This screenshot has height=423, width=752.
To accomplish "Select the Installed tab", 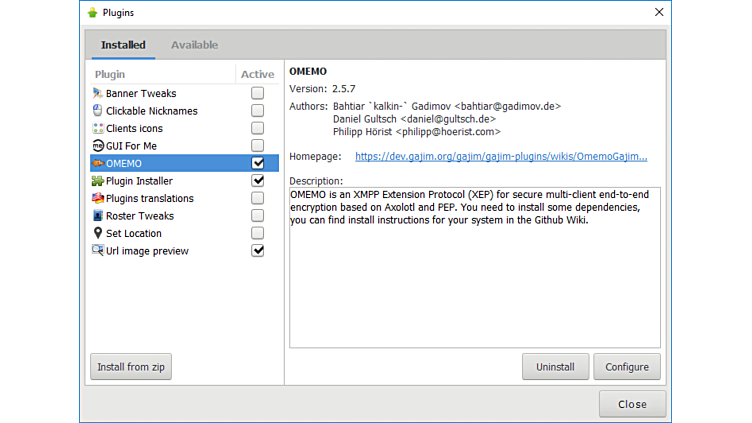I will click(x=123, y=45).
